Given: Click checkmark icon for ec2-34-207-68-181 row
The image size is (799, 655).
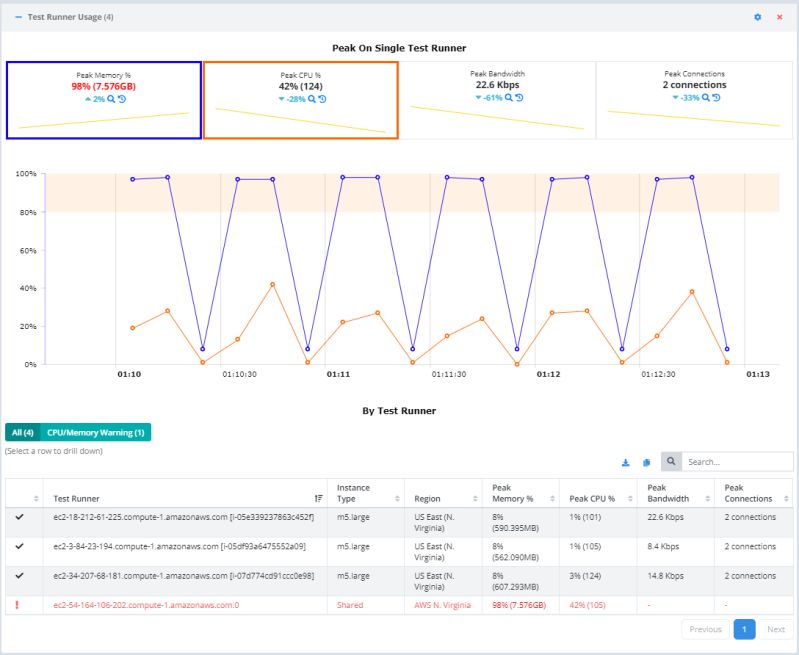Looking at the screenshot, I should click(19, 575).
